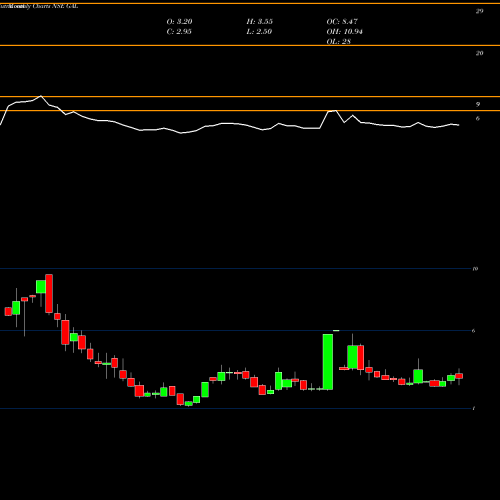Image resolution: width=500 pixels, height=500 pixels.
Task: Select the OC: 8.47 reading
Action: click(x=342, y=22)
